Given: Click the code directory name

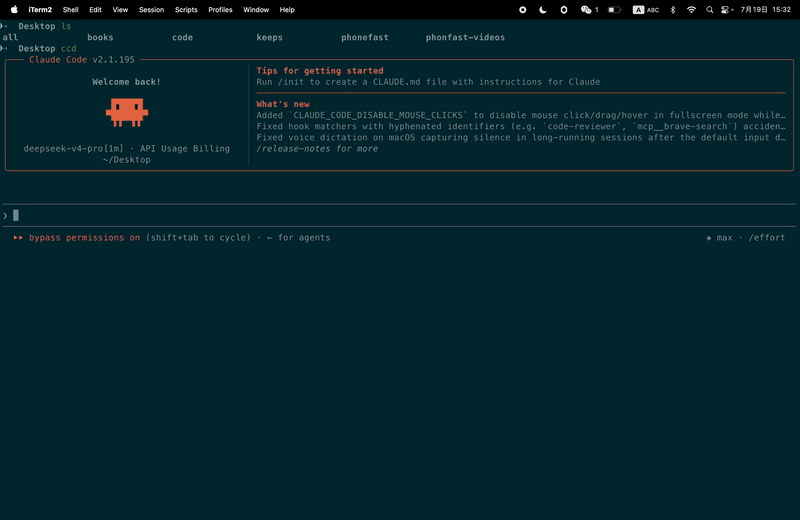Looking at the screenshot, I should coord(182,37).
